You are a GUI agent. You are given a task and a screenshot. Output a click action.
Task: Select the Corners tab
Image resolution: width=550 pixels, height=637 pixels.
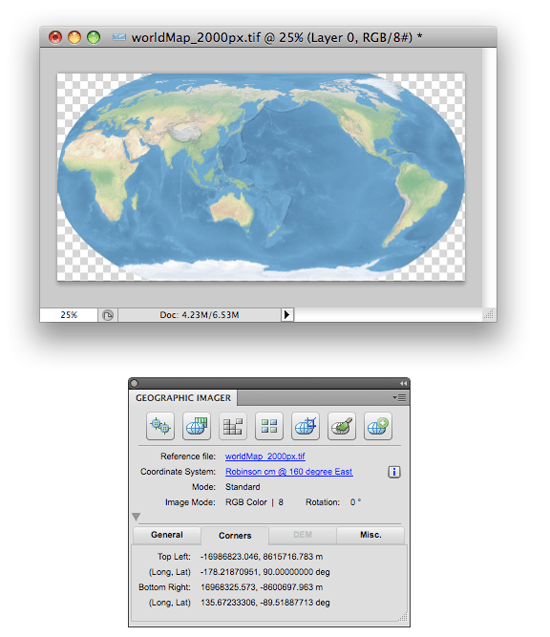(x=235, y=536)
